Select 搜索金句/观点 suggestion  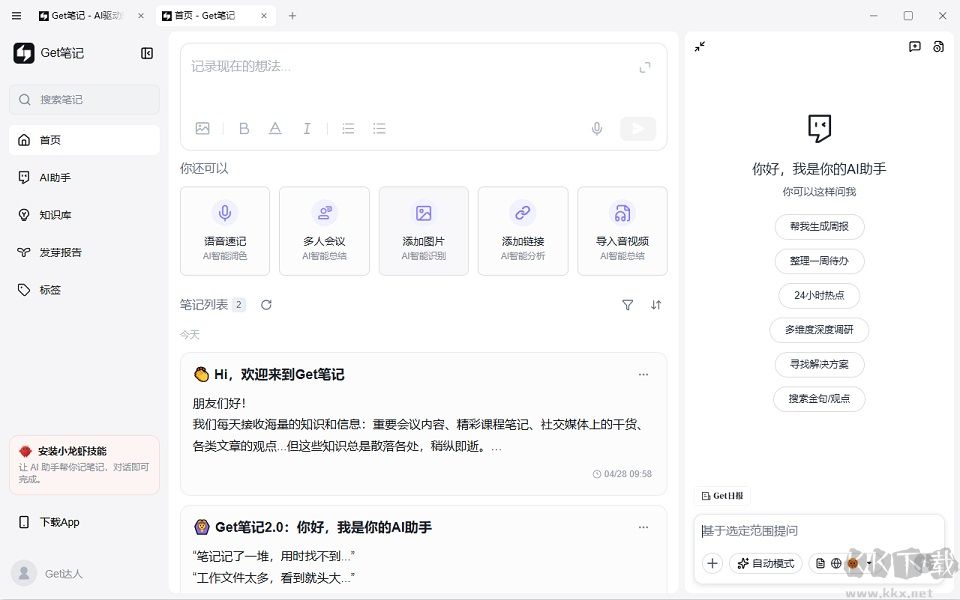[819, 399]
